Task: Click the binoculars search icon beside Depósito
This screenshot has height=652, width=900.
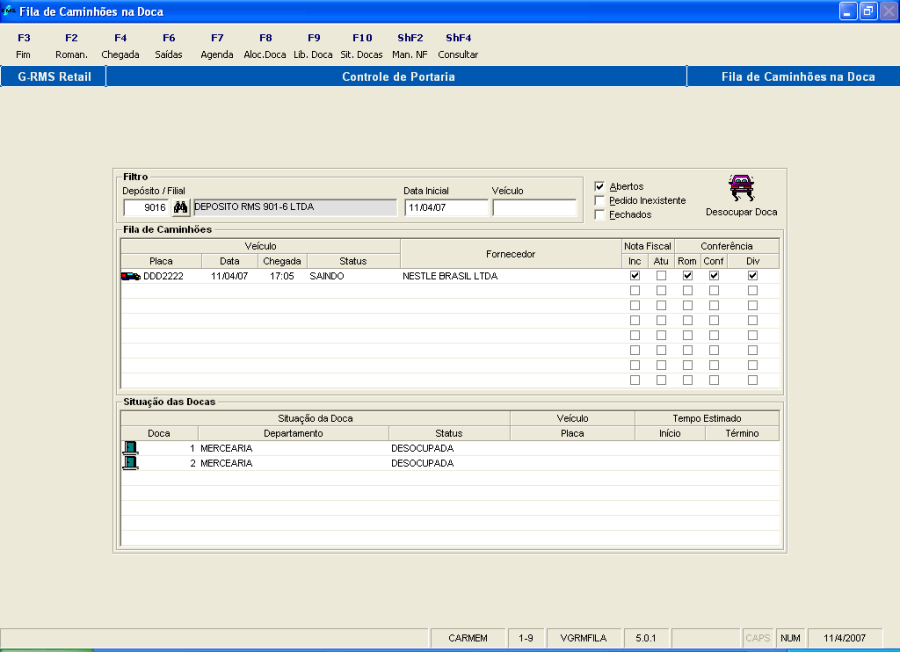Action: point(181,207)
